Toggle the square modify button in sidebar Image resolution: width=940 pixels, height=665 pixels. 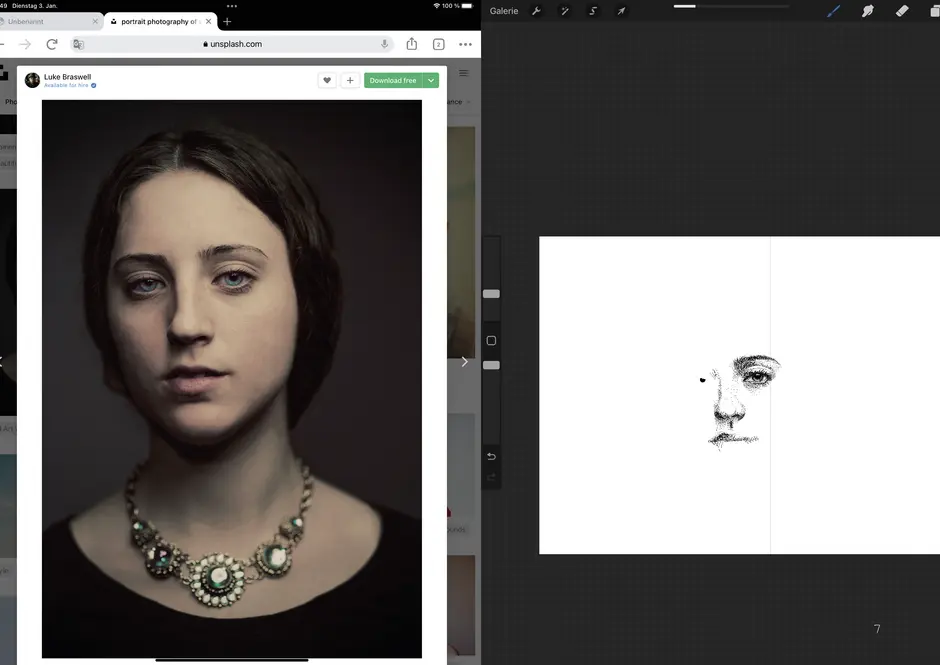click(x=491, y=341)
